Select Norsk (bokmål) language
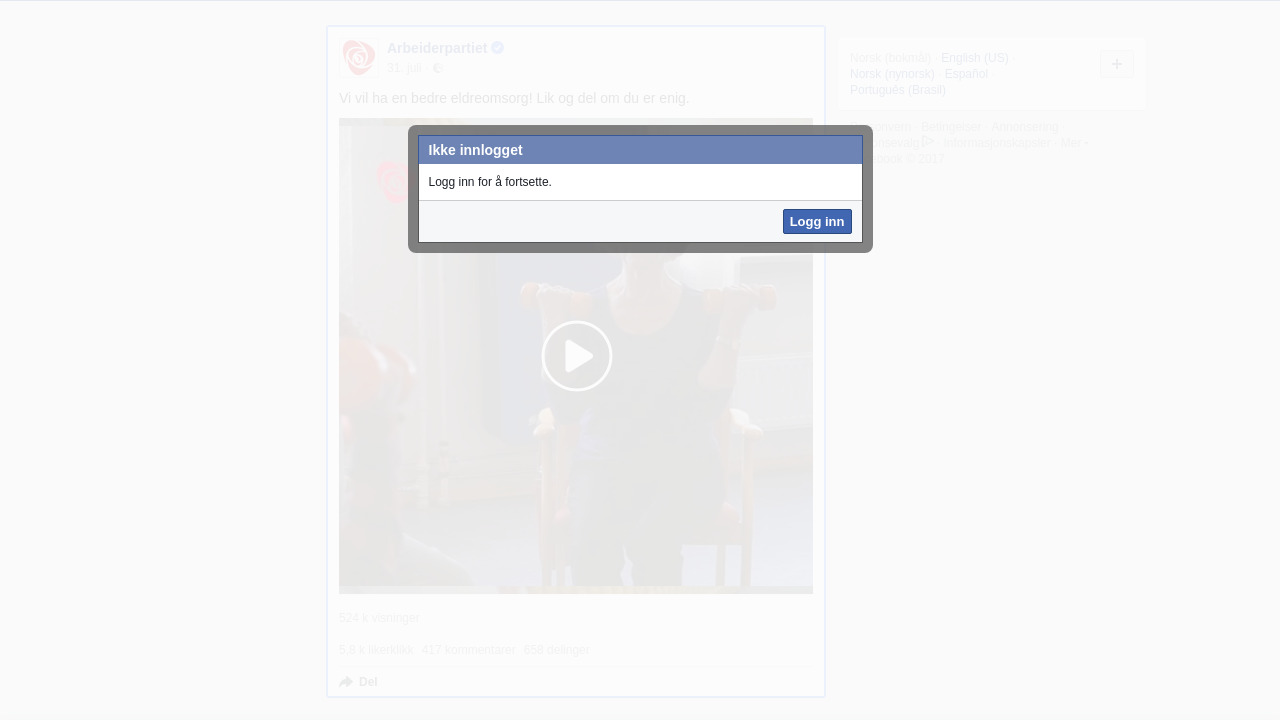 pyautogui.click(x=890, y=58)
